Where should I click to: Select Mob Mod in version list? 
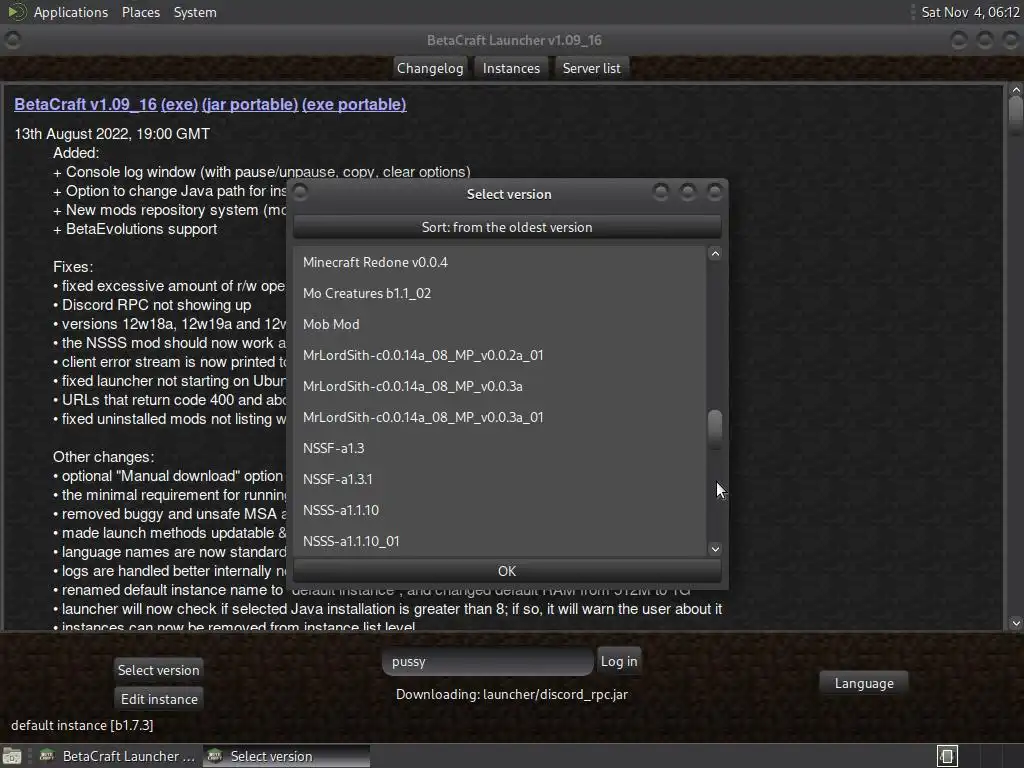[500, 325]
